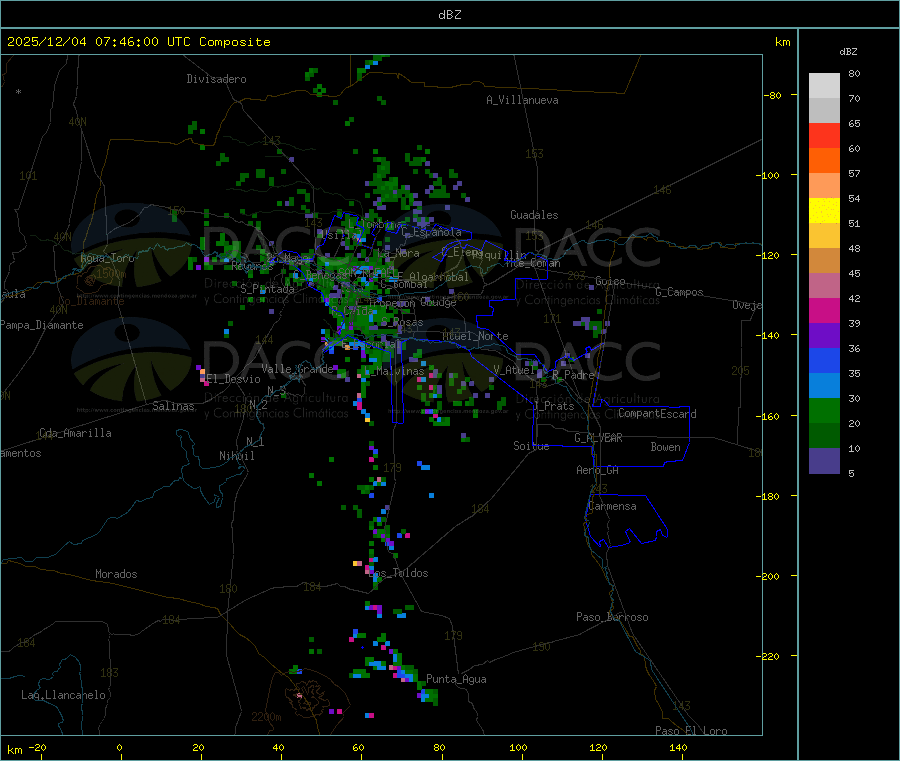
Task: Click the '140' km horizontal axis tick
Action: click(678, 747)
